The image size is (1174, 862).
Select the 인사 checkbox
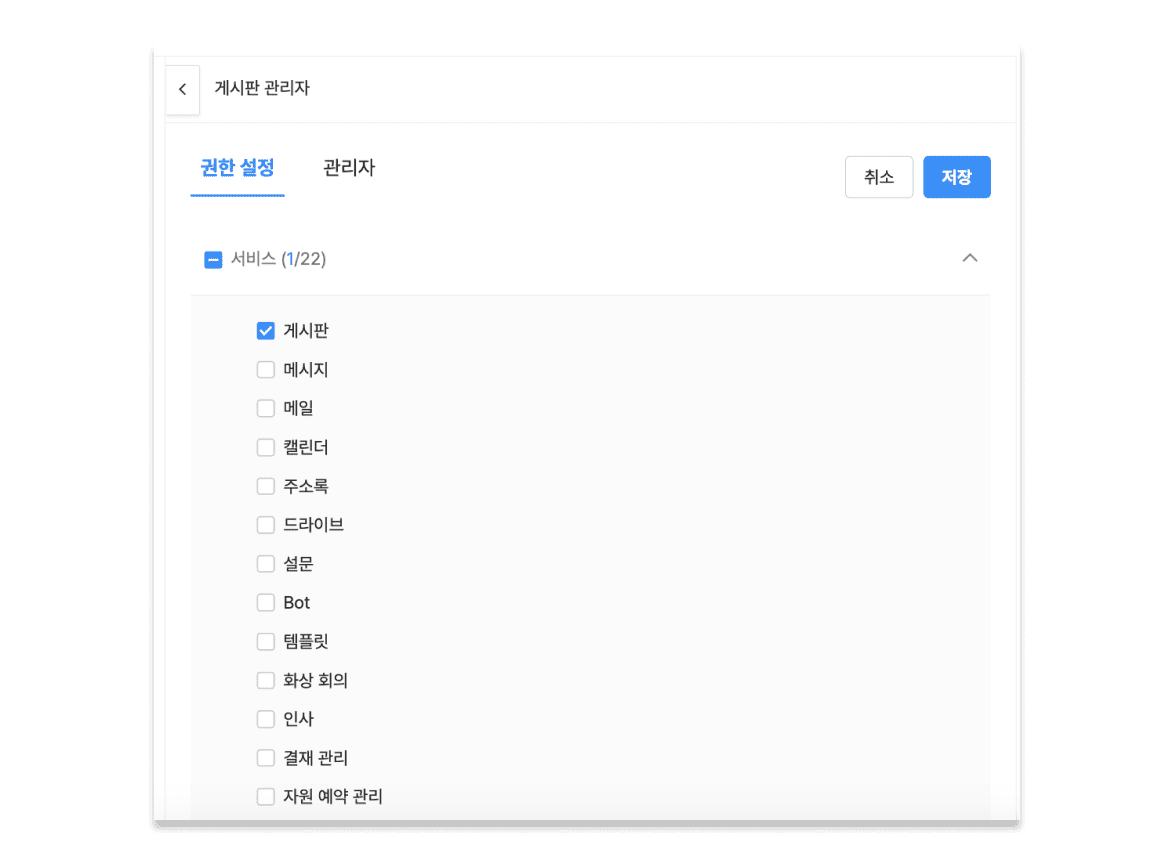point(265,719)
